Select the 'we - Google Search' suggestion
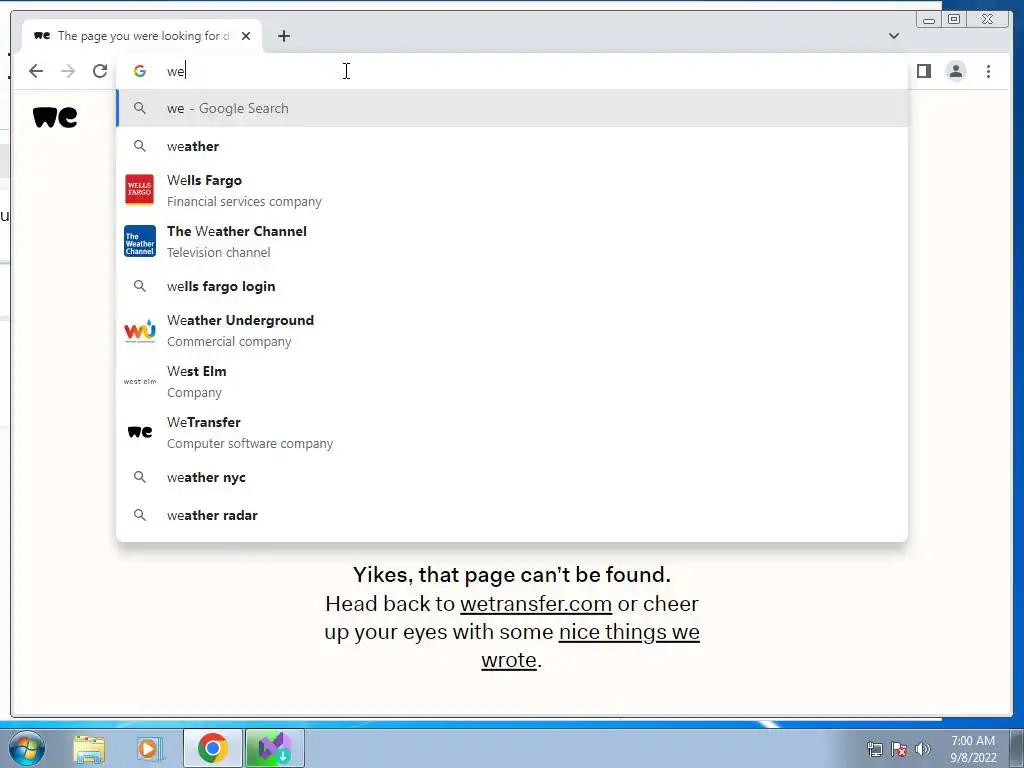Screen dimensions: 1024x768 click(x=512, y=108)
